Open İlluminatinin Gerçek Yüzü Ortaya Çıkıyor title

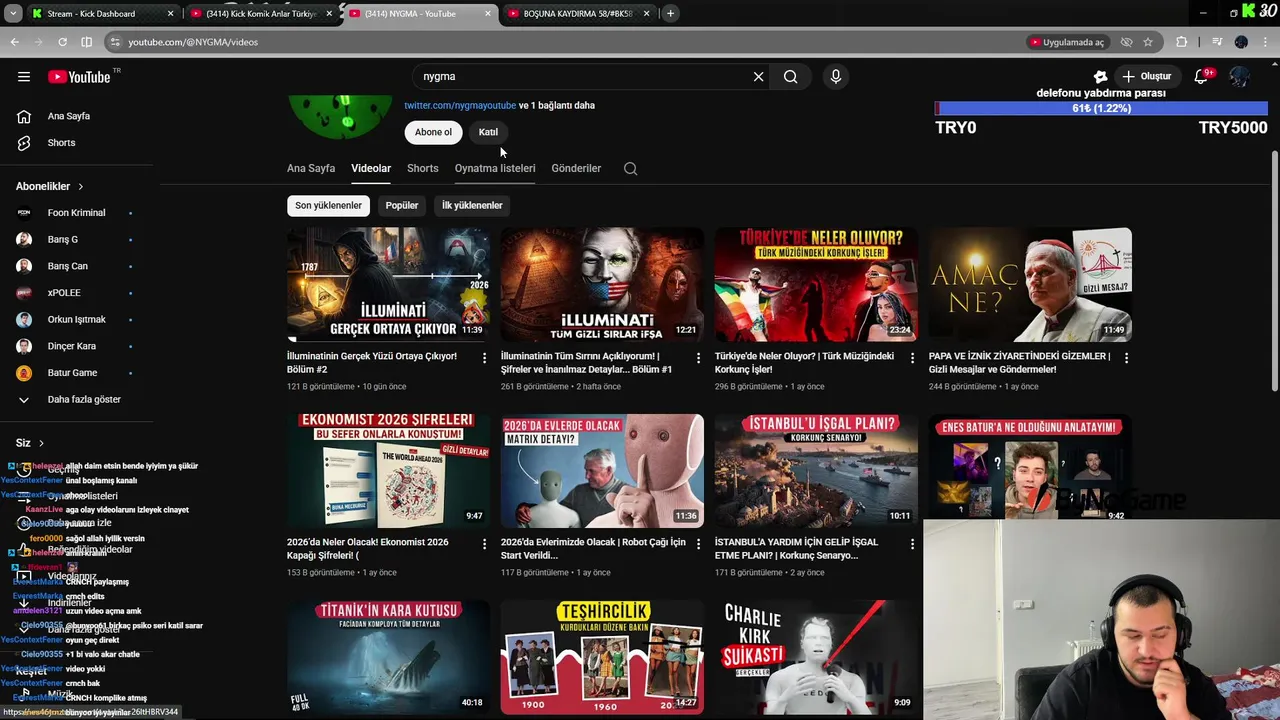click(372, 362)
